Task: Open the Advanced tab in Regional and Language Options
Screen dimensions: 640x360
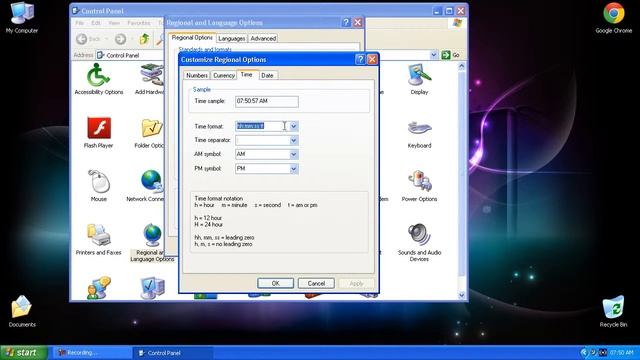Action: [263, 38]
